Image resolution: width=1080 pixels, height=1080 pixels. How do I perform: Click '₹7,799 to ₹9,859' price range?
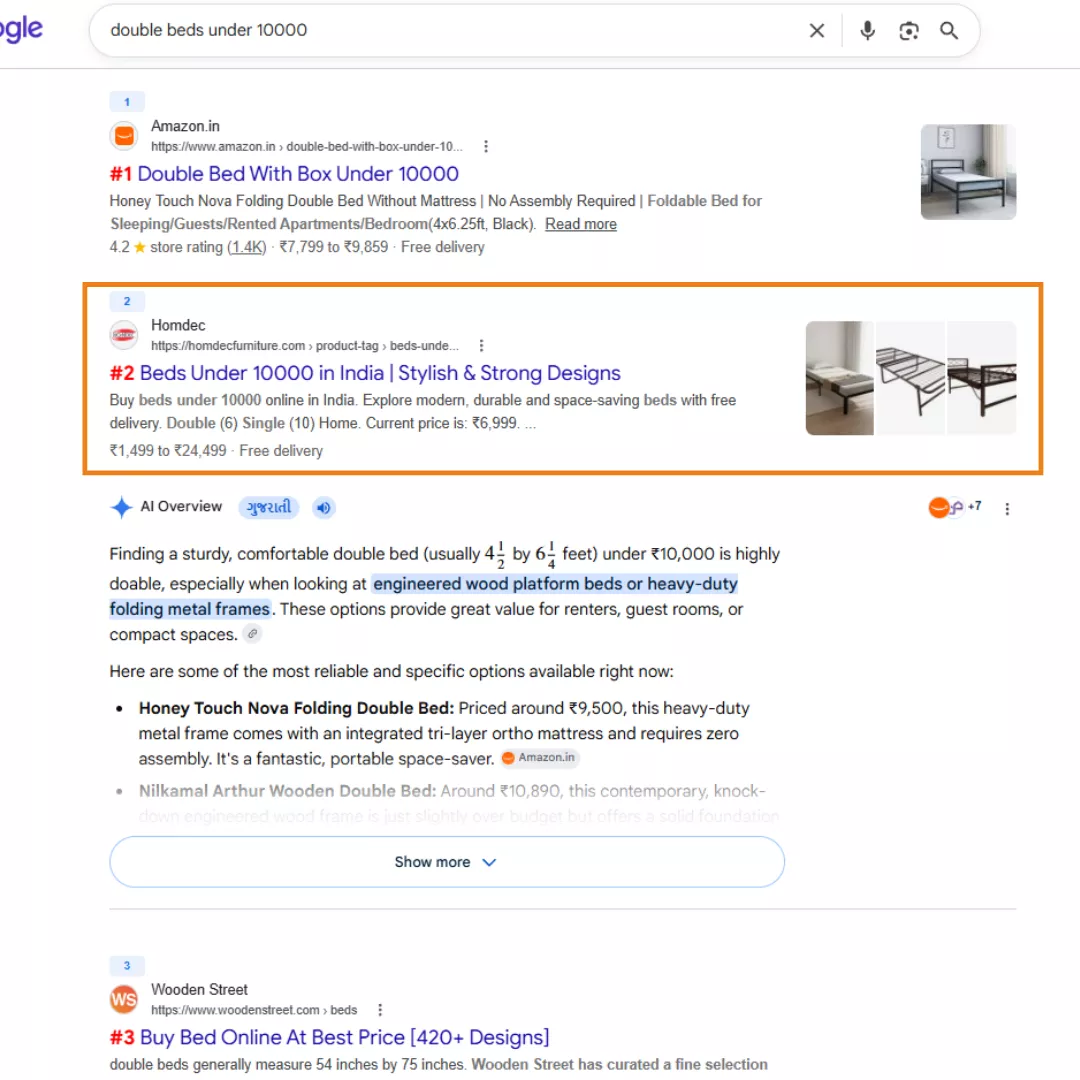[333, 247]
